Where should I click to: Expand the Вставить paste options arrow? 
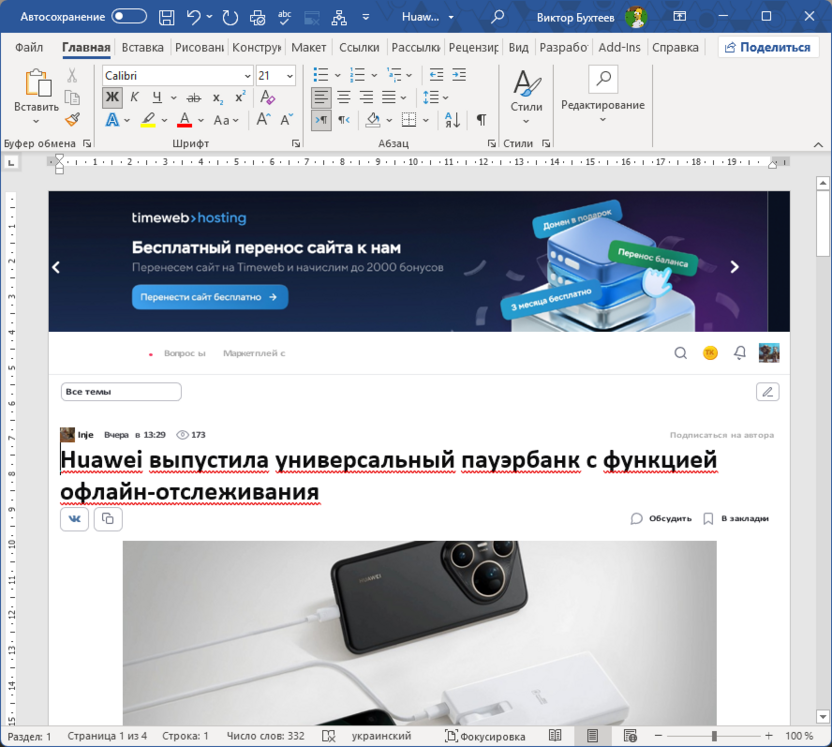coord(36,121)
